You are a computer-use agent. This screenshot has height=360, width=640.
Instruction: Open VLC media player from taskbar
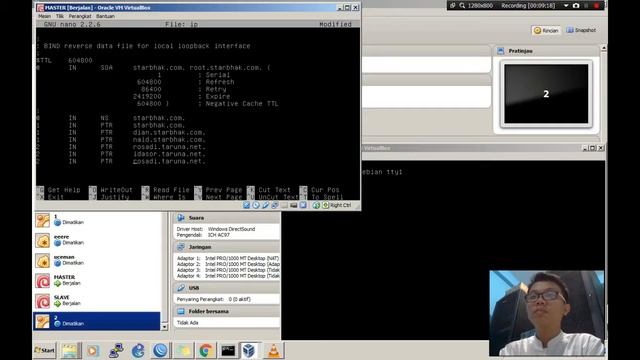click(273, 351)
